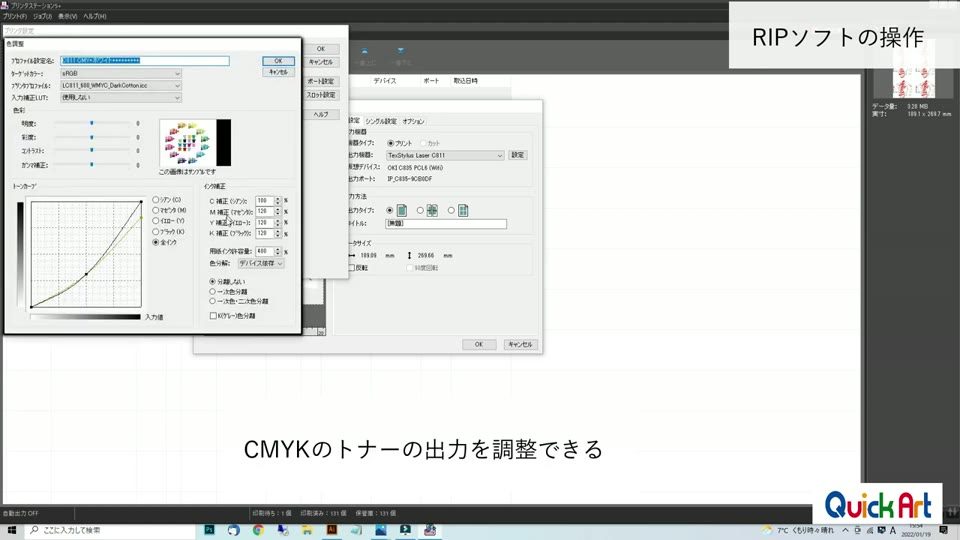The height and width of the screenshot is (540, 960).
Task: Select the third multi-page output type radio
Action: (x=451, y=211)
